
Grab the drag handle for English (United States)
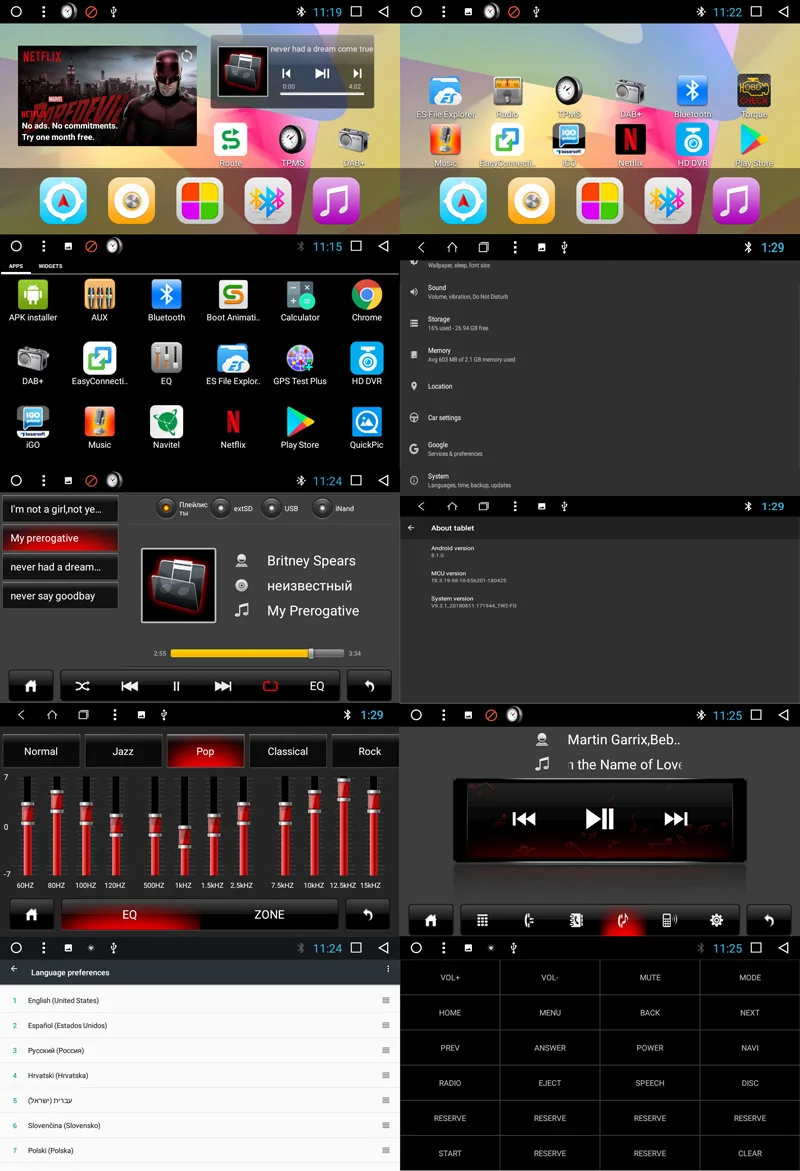(x=385, y=1000)
